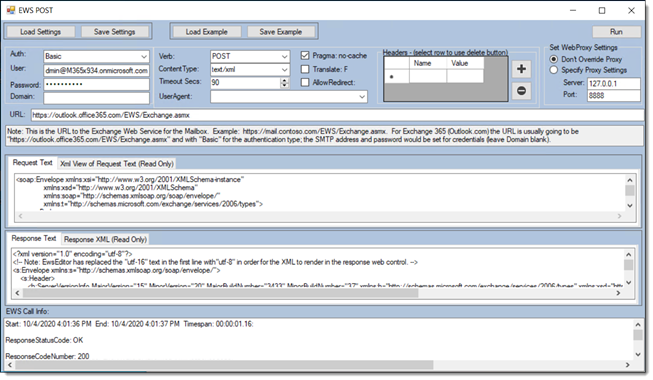Screen dimensions: 653x380
Task: Maximize the EWS POST window
Action: click(x=602, y=10)
